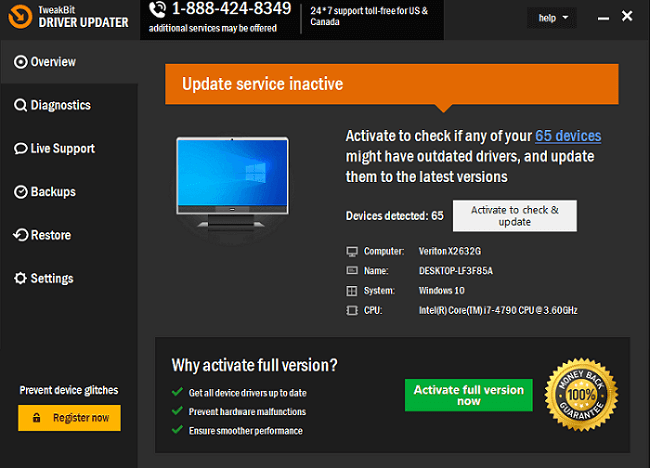This screenshot has height=468, width=650.
Task: Click Activate full version now button
Action: tap(468, 395)
